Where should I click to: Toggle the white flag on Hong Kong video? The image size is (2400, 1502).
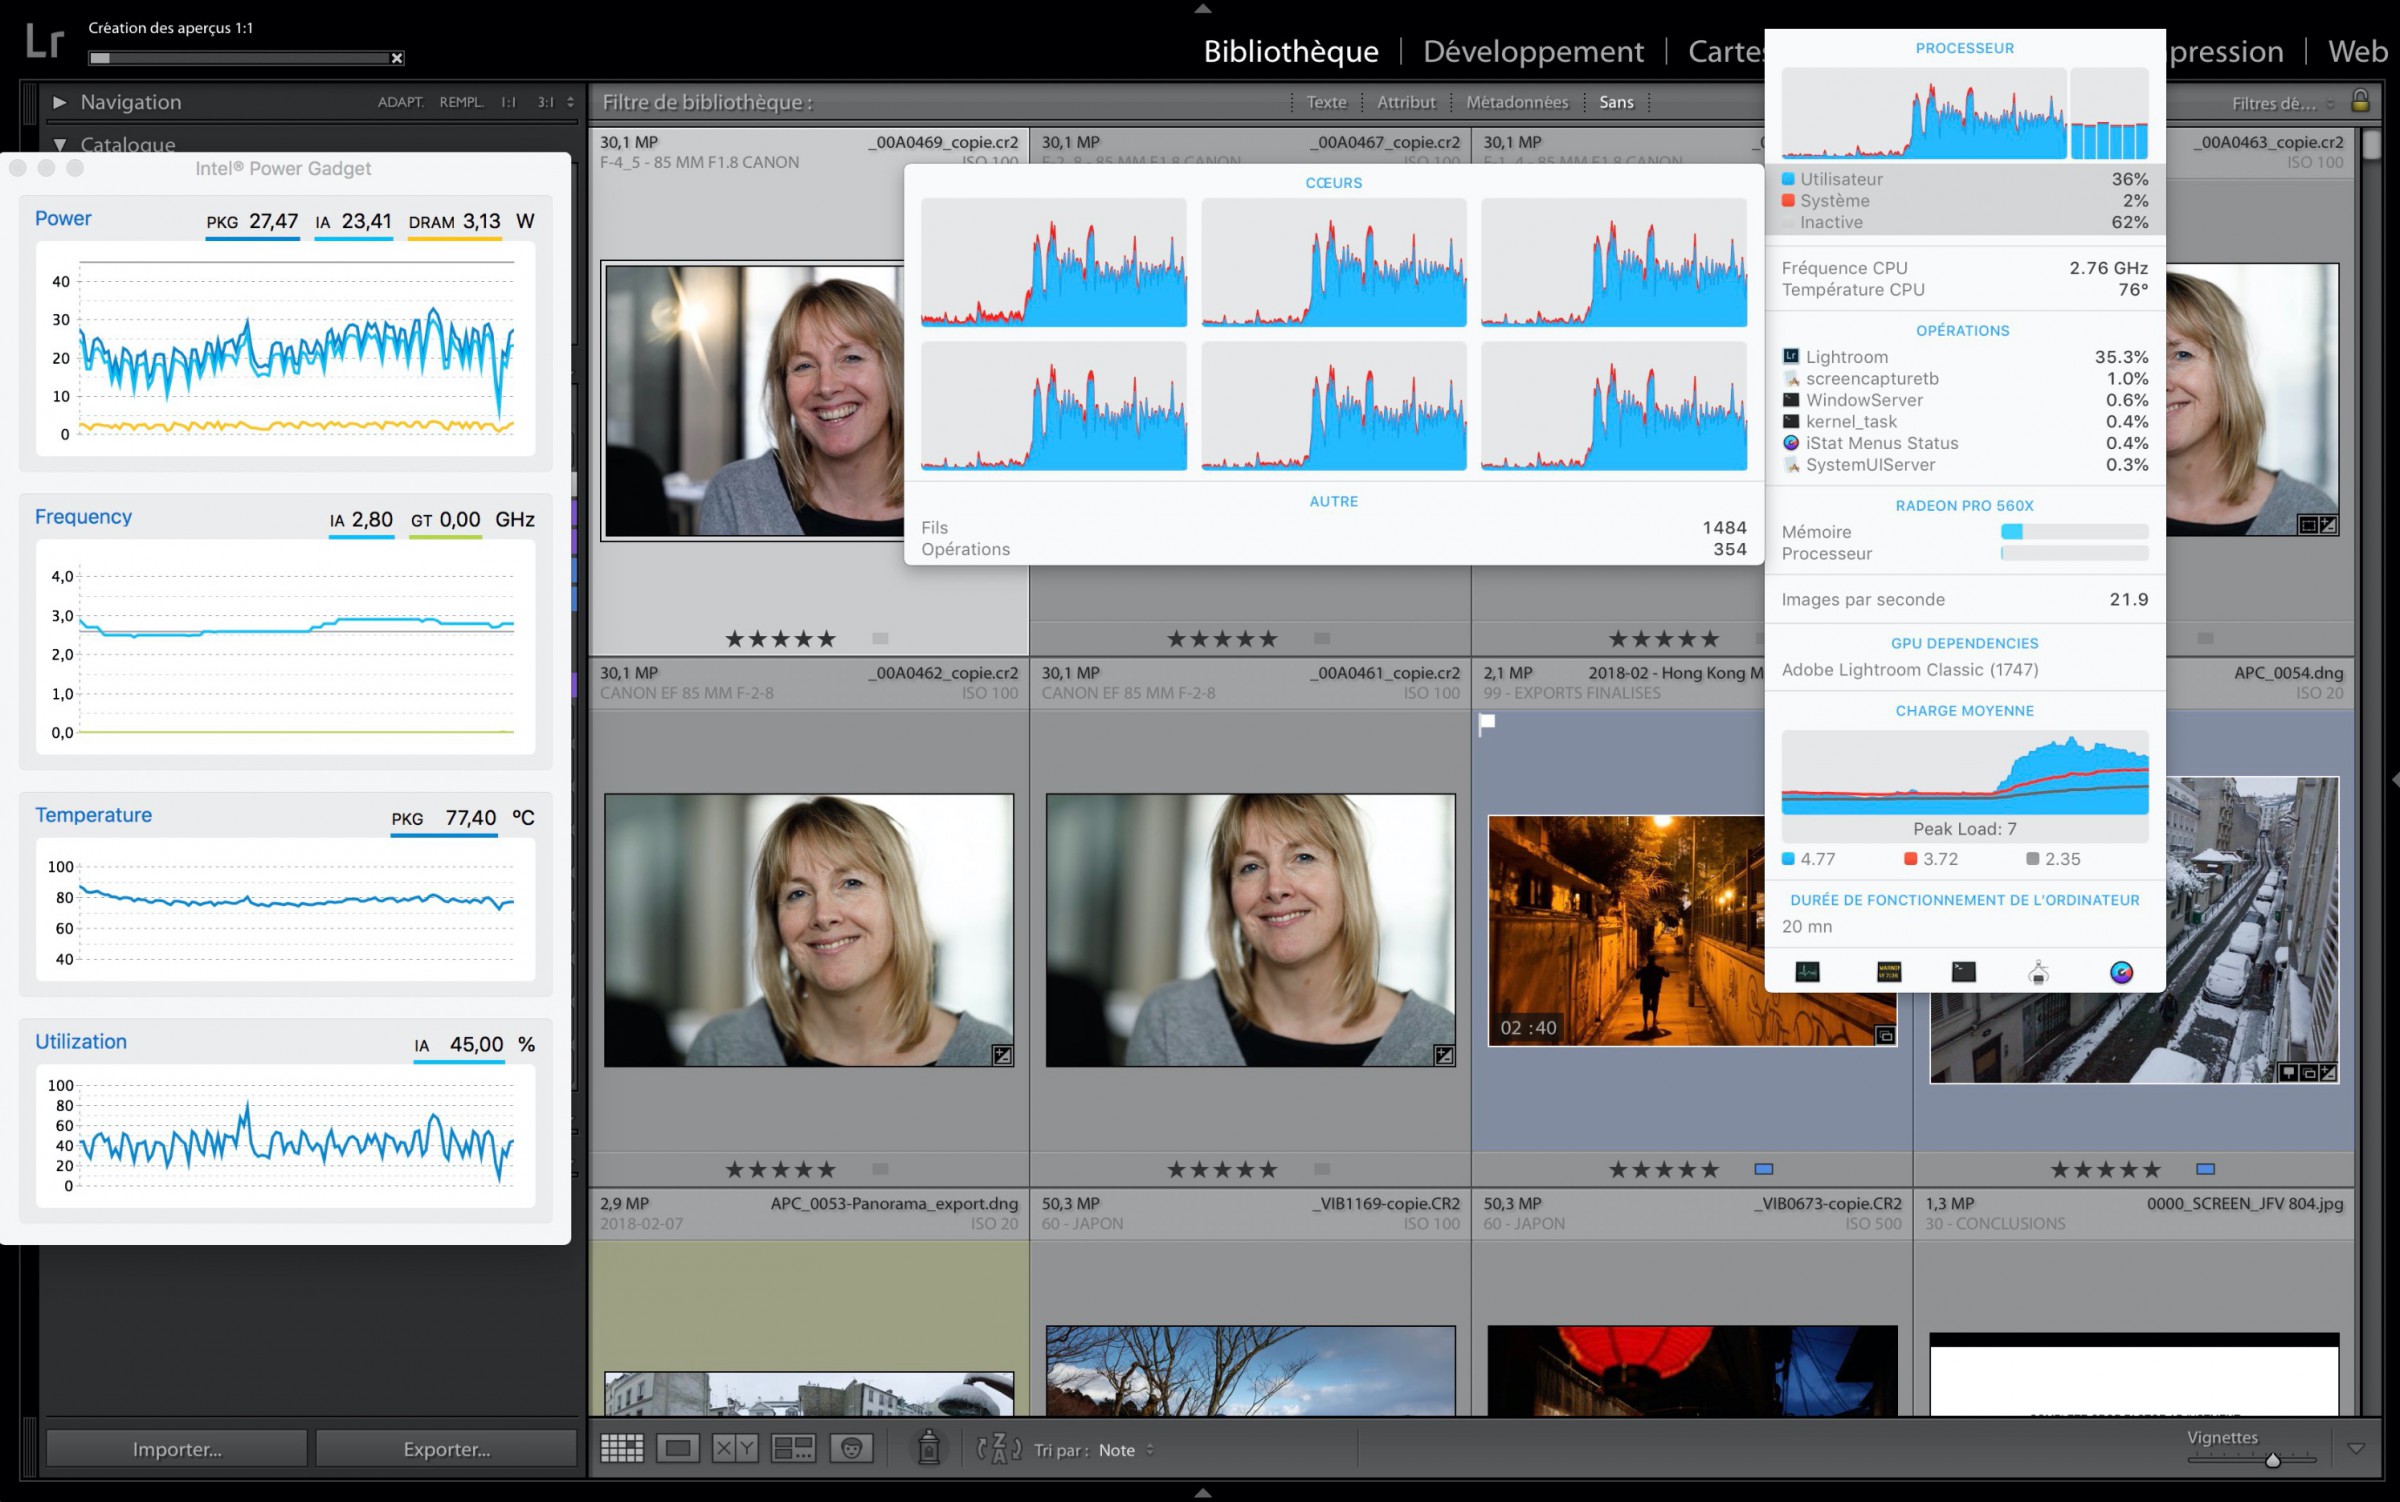[1487, 723]
